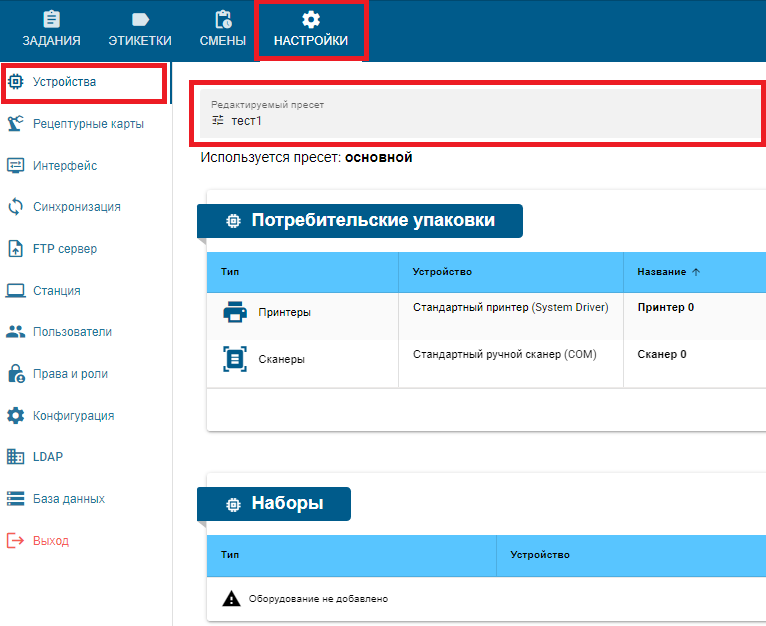Click Выход to log out

click(51, 541)
